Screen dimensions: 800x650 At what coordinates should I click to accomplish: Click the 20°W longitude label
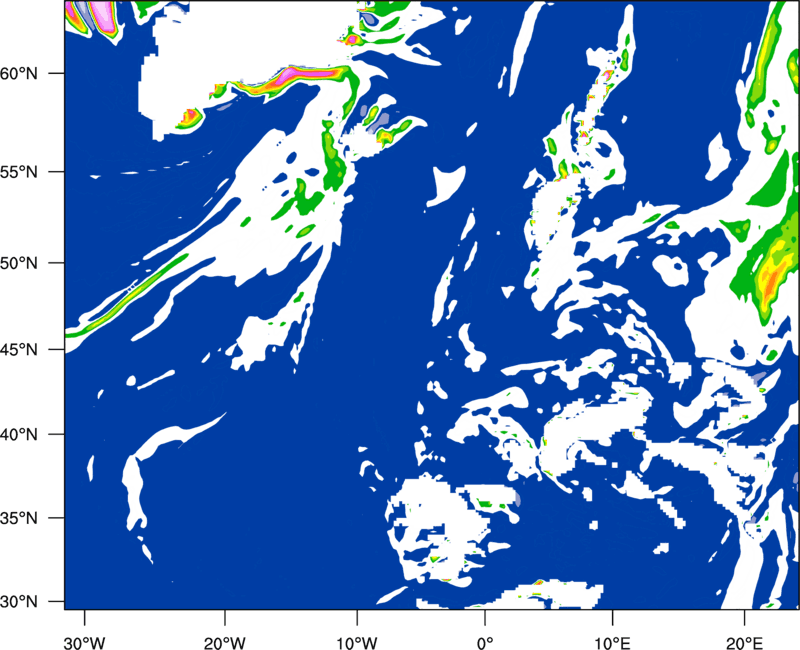[224, 643]
